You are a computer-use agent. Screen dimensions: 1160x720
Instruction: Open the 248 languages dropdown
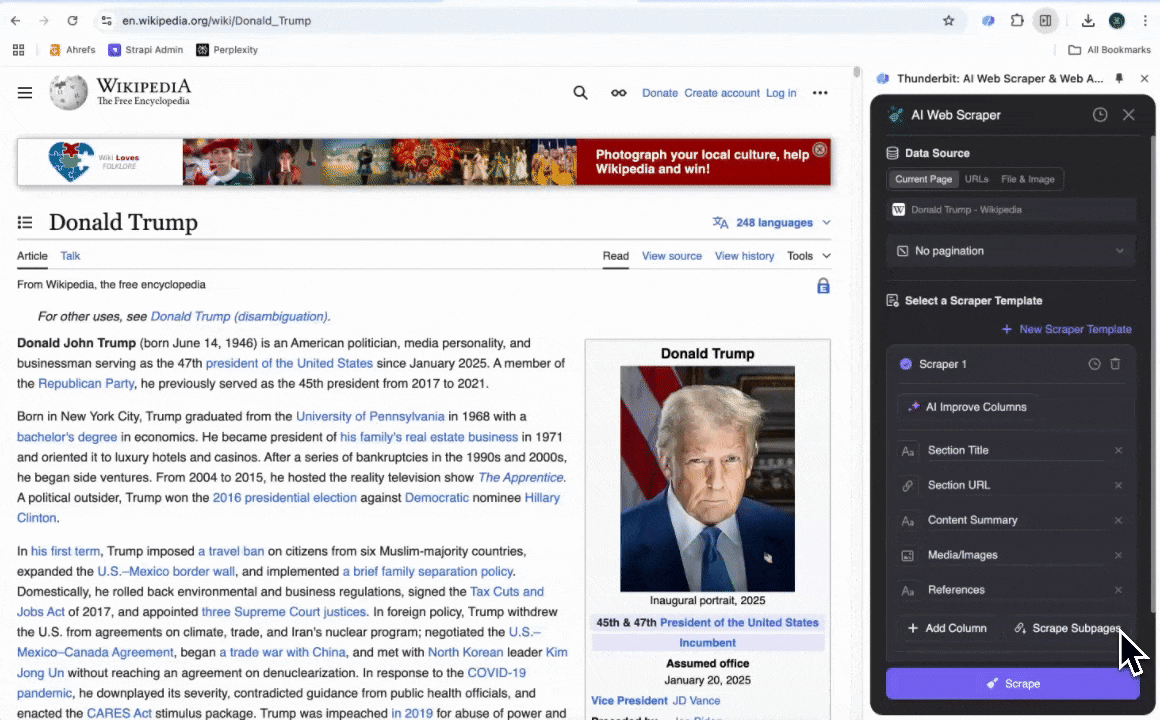pos(772,222)
